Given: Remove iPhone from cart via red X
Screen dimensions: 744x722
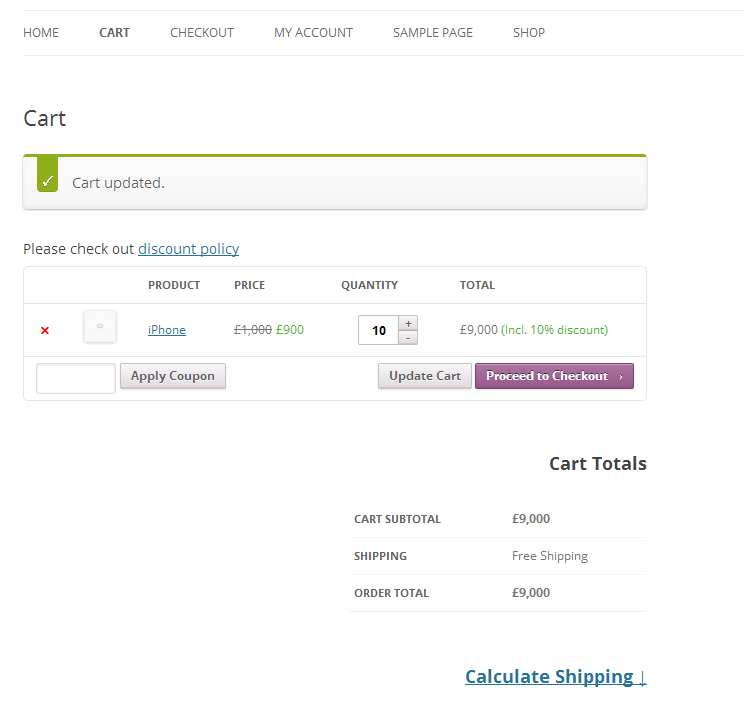Looking at the screenshot, I should pos(45,330).
